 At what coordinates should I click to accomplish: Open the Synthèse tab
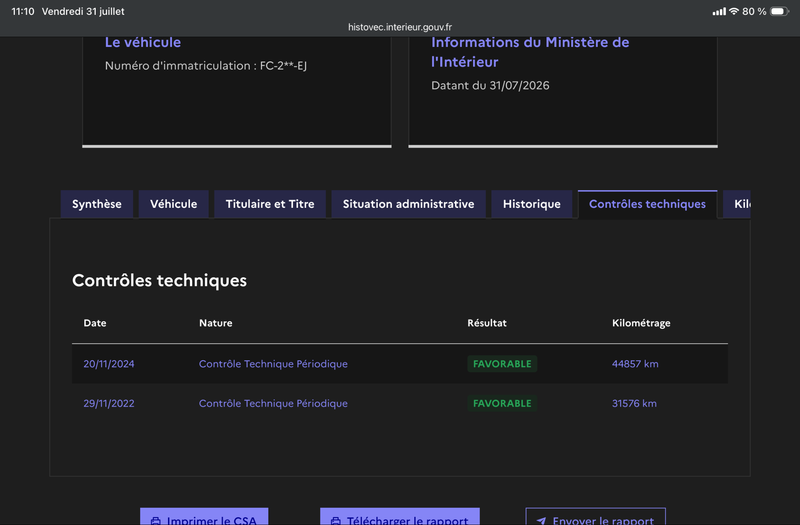point(97,204)
